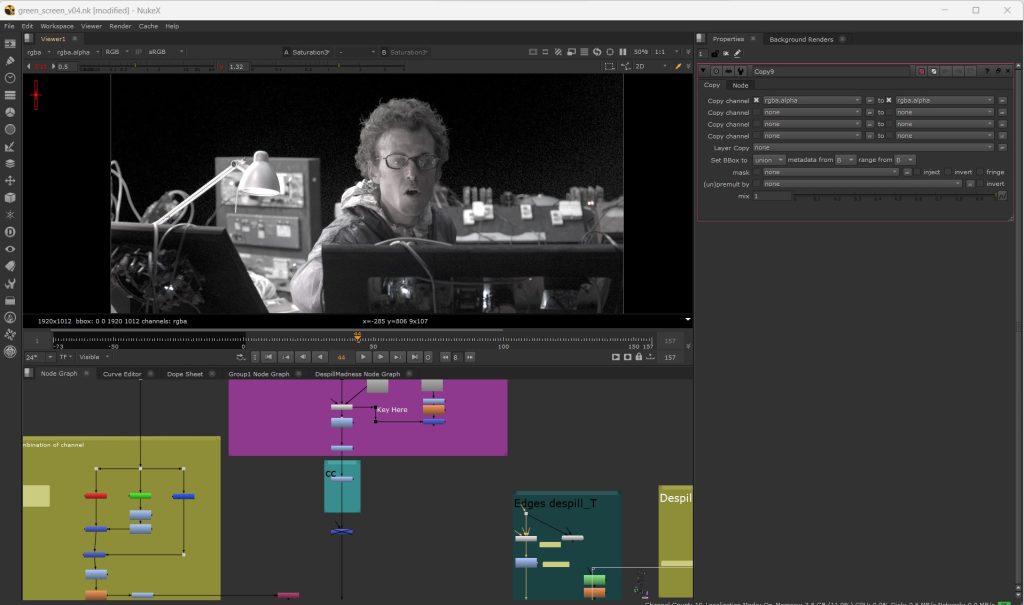1024x605 pixels.
Task: Open the Filter nodes toolbar menu
Action: coord(10,129)
